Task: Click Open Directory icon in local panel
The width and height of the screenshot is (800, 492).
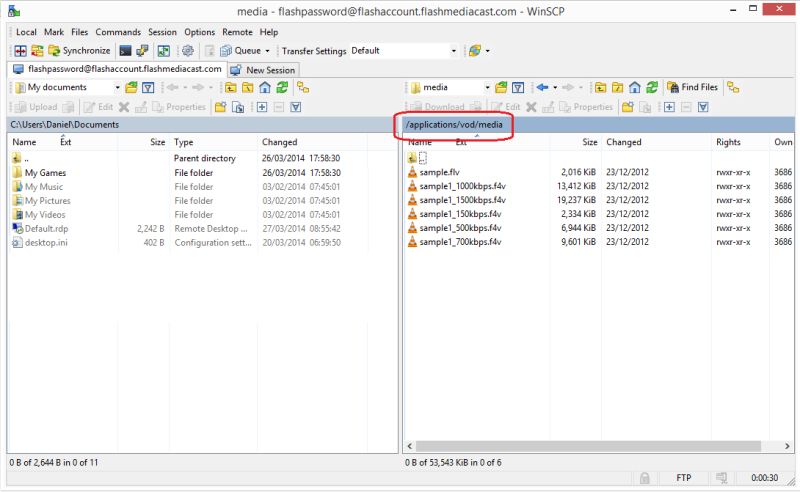Action: [x=132, y=87]
